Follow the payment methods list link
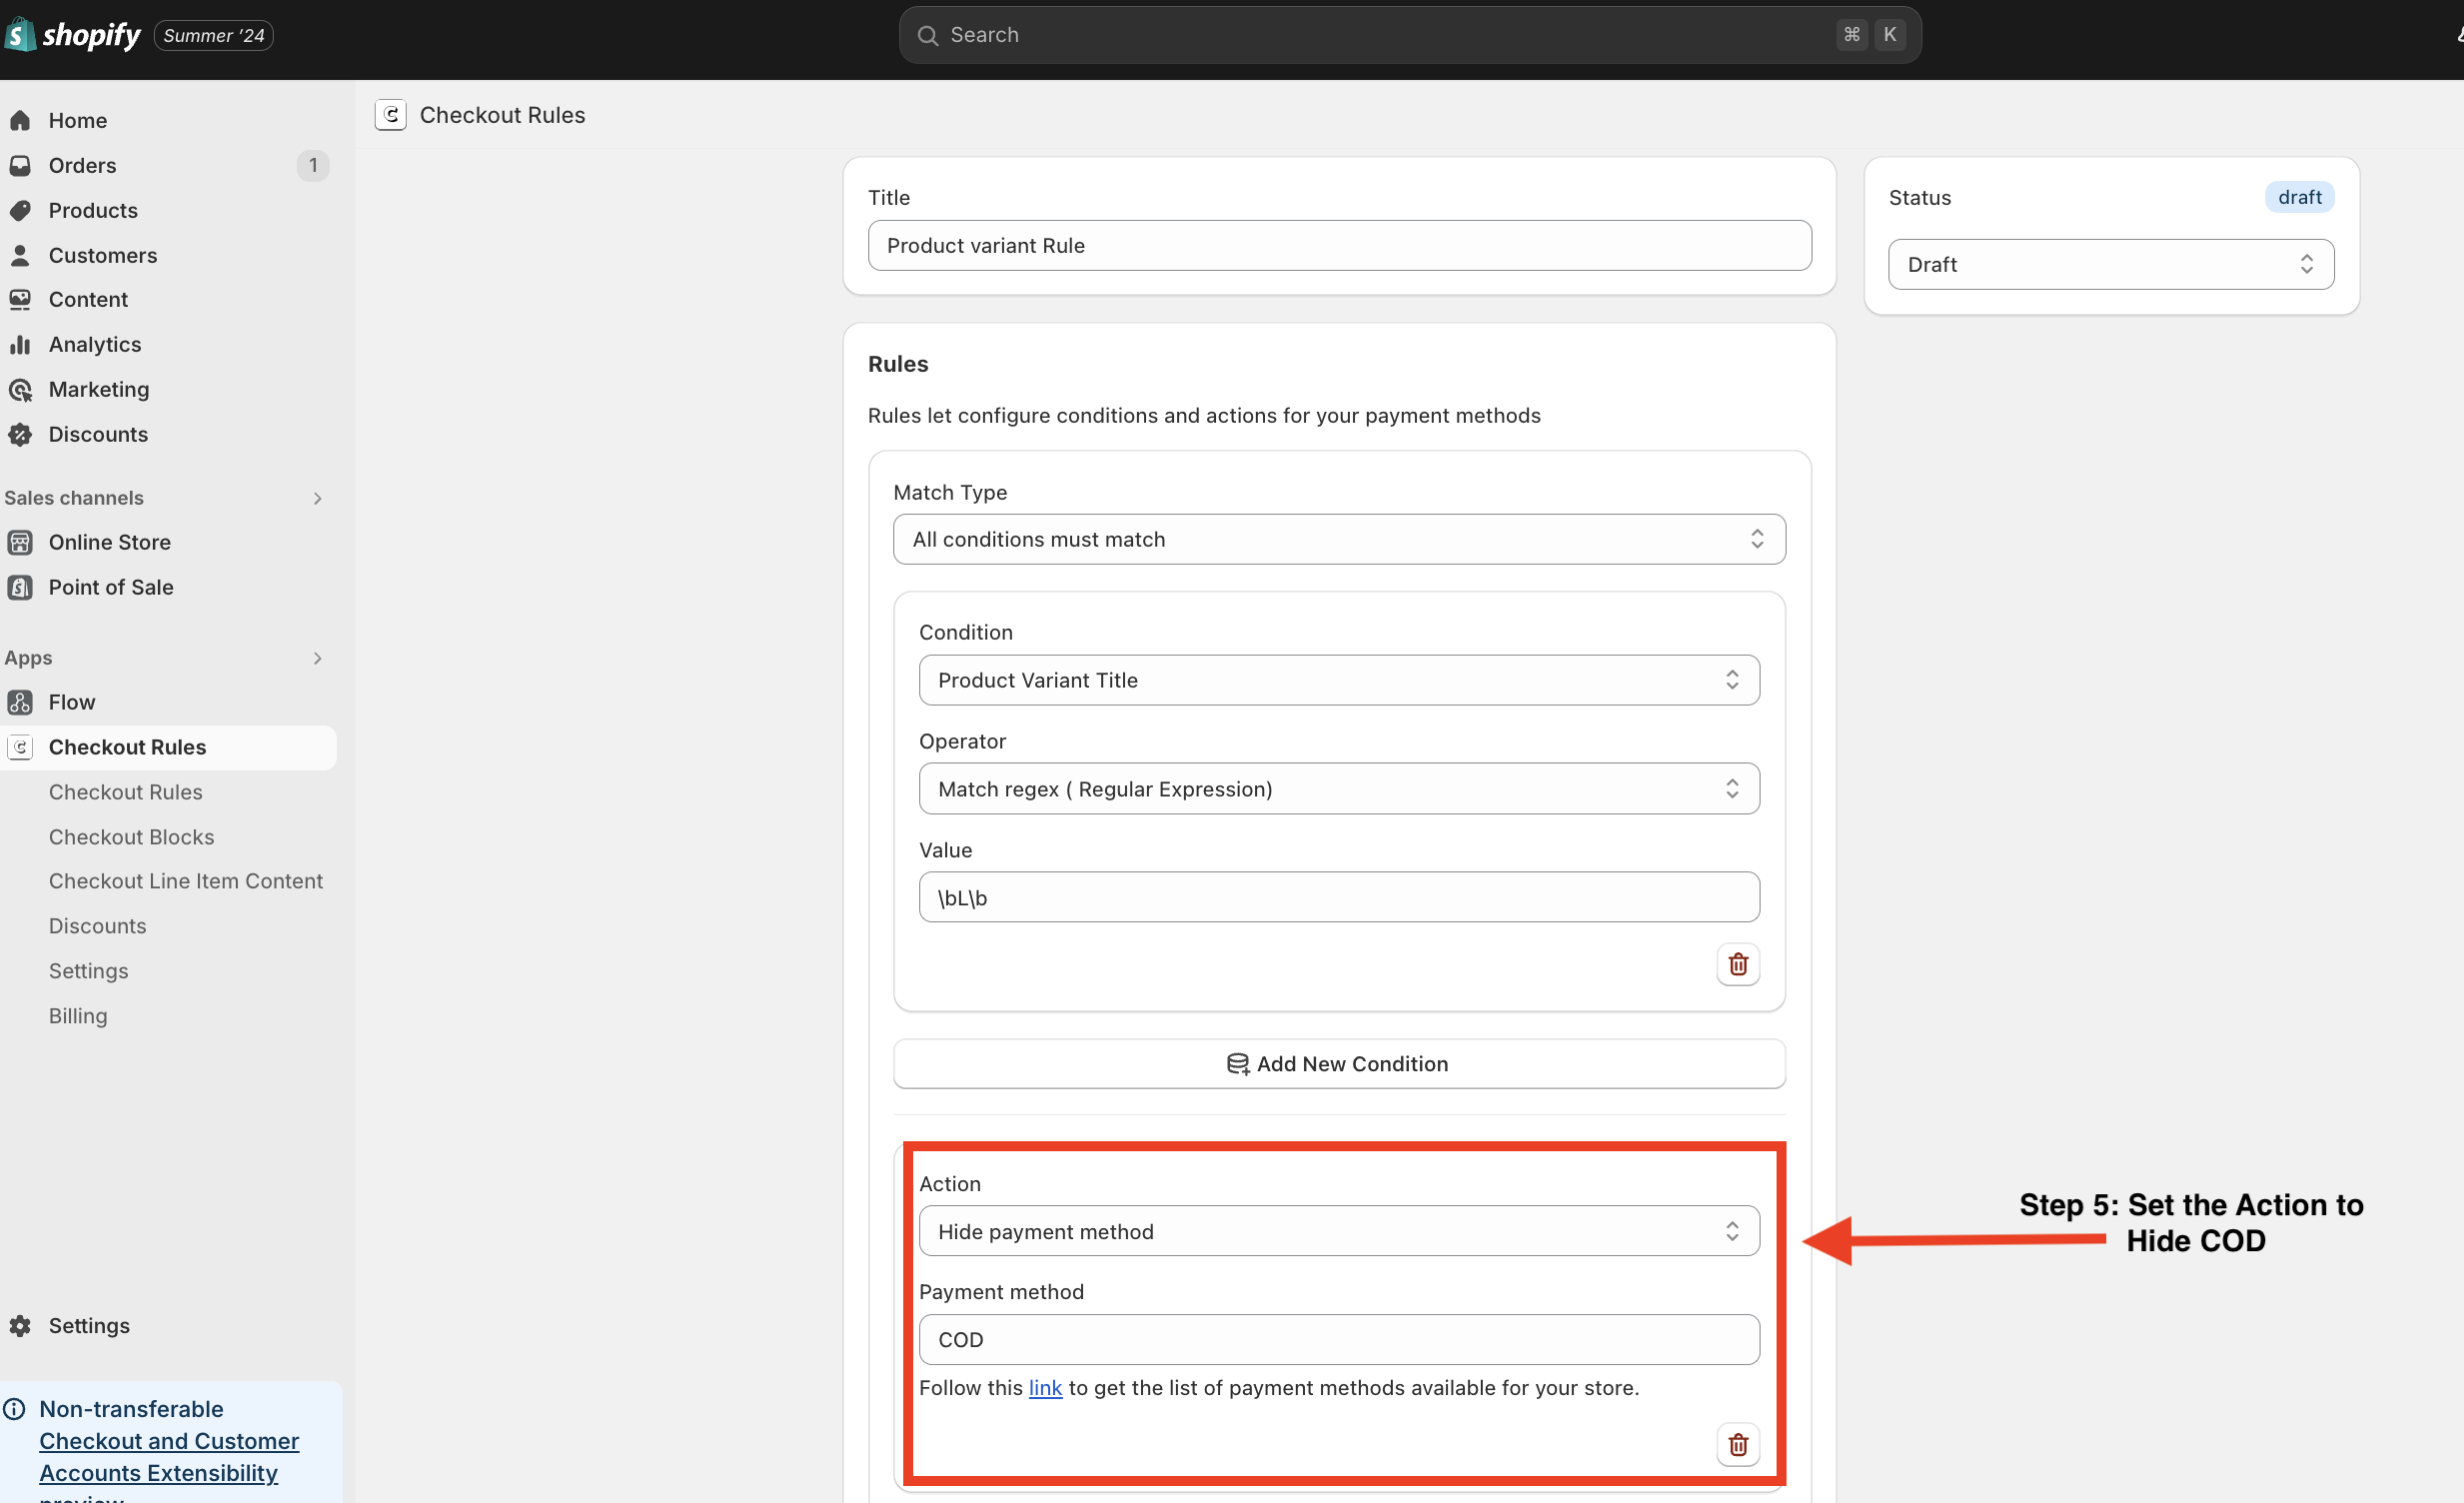Image resolution: width=2464 pixels, height=1503 pixels. click(x=1044, y=1387)
